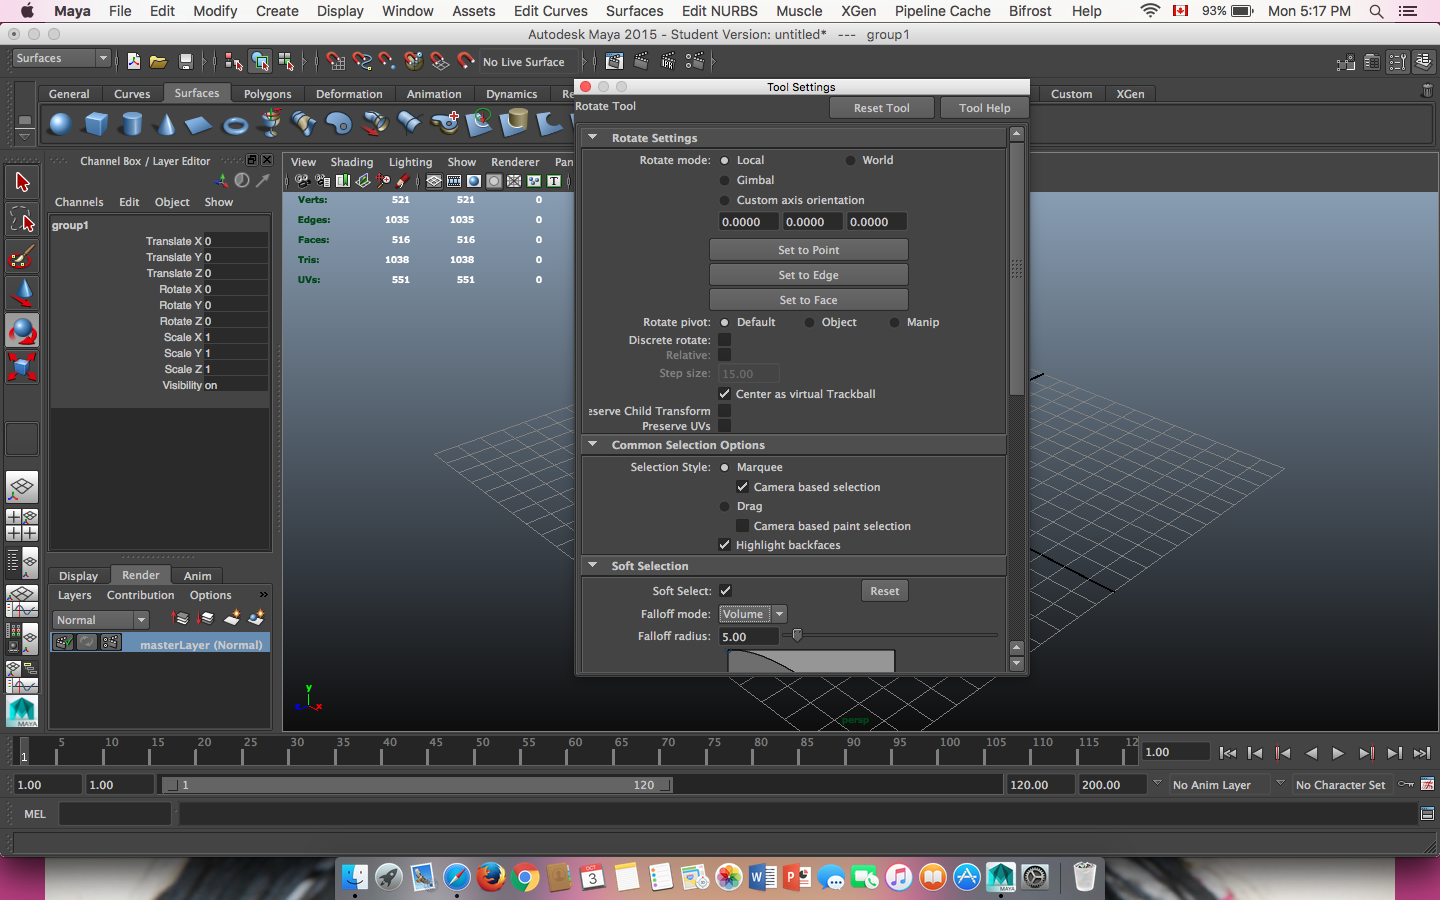Create a NURBS sphere from shelf
The width and height of the screenshot is (1440, 900).
(61, 124)
